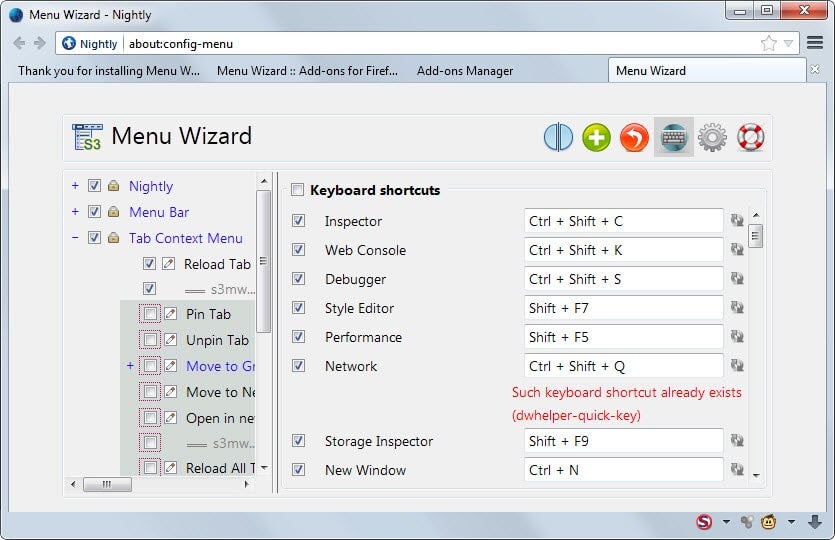Switch to Thank you for installing tab
The image size is (835, 540).
tap(109, 71)
